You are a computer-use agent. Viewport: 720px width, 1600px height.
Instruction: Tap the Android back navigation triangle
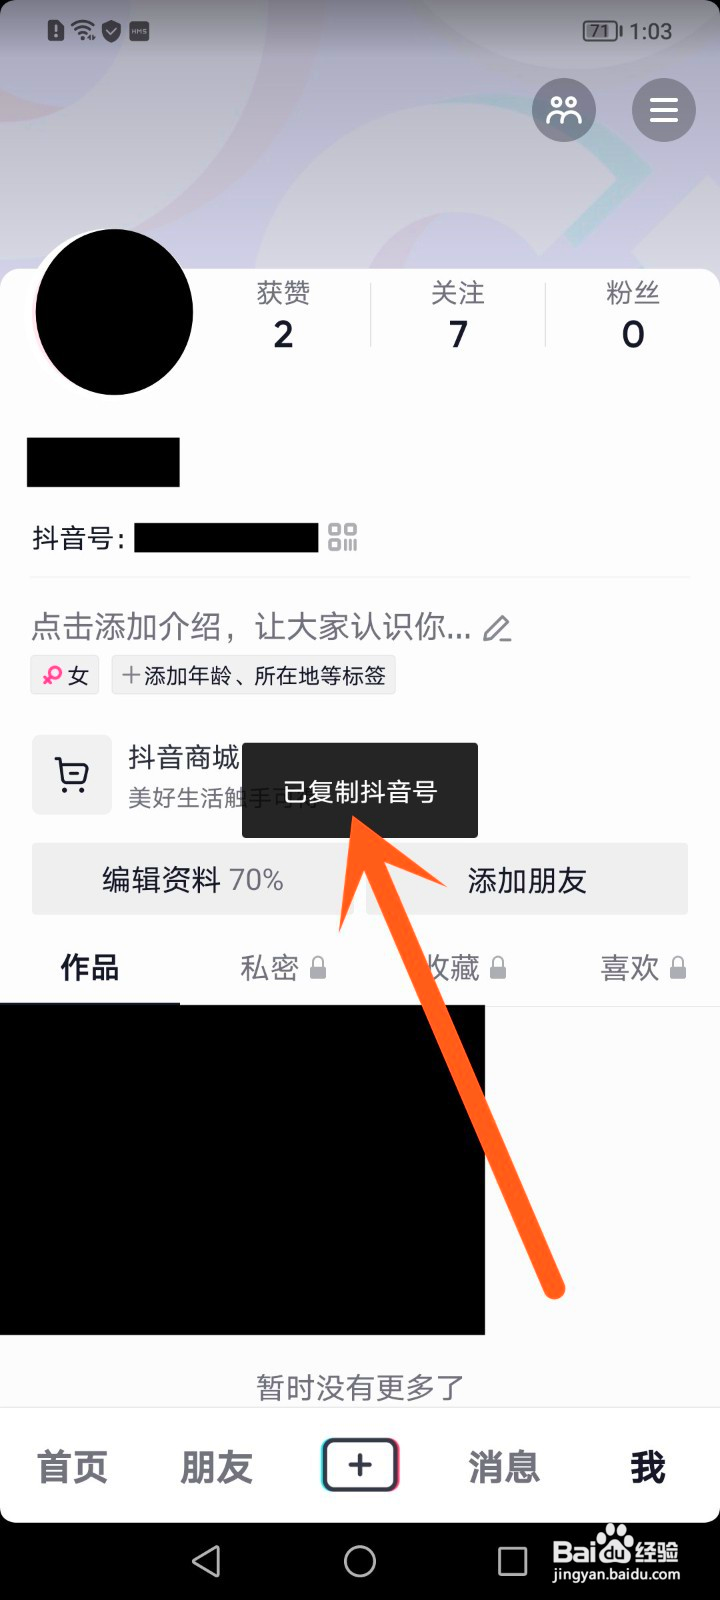(x=206, y=1561)
